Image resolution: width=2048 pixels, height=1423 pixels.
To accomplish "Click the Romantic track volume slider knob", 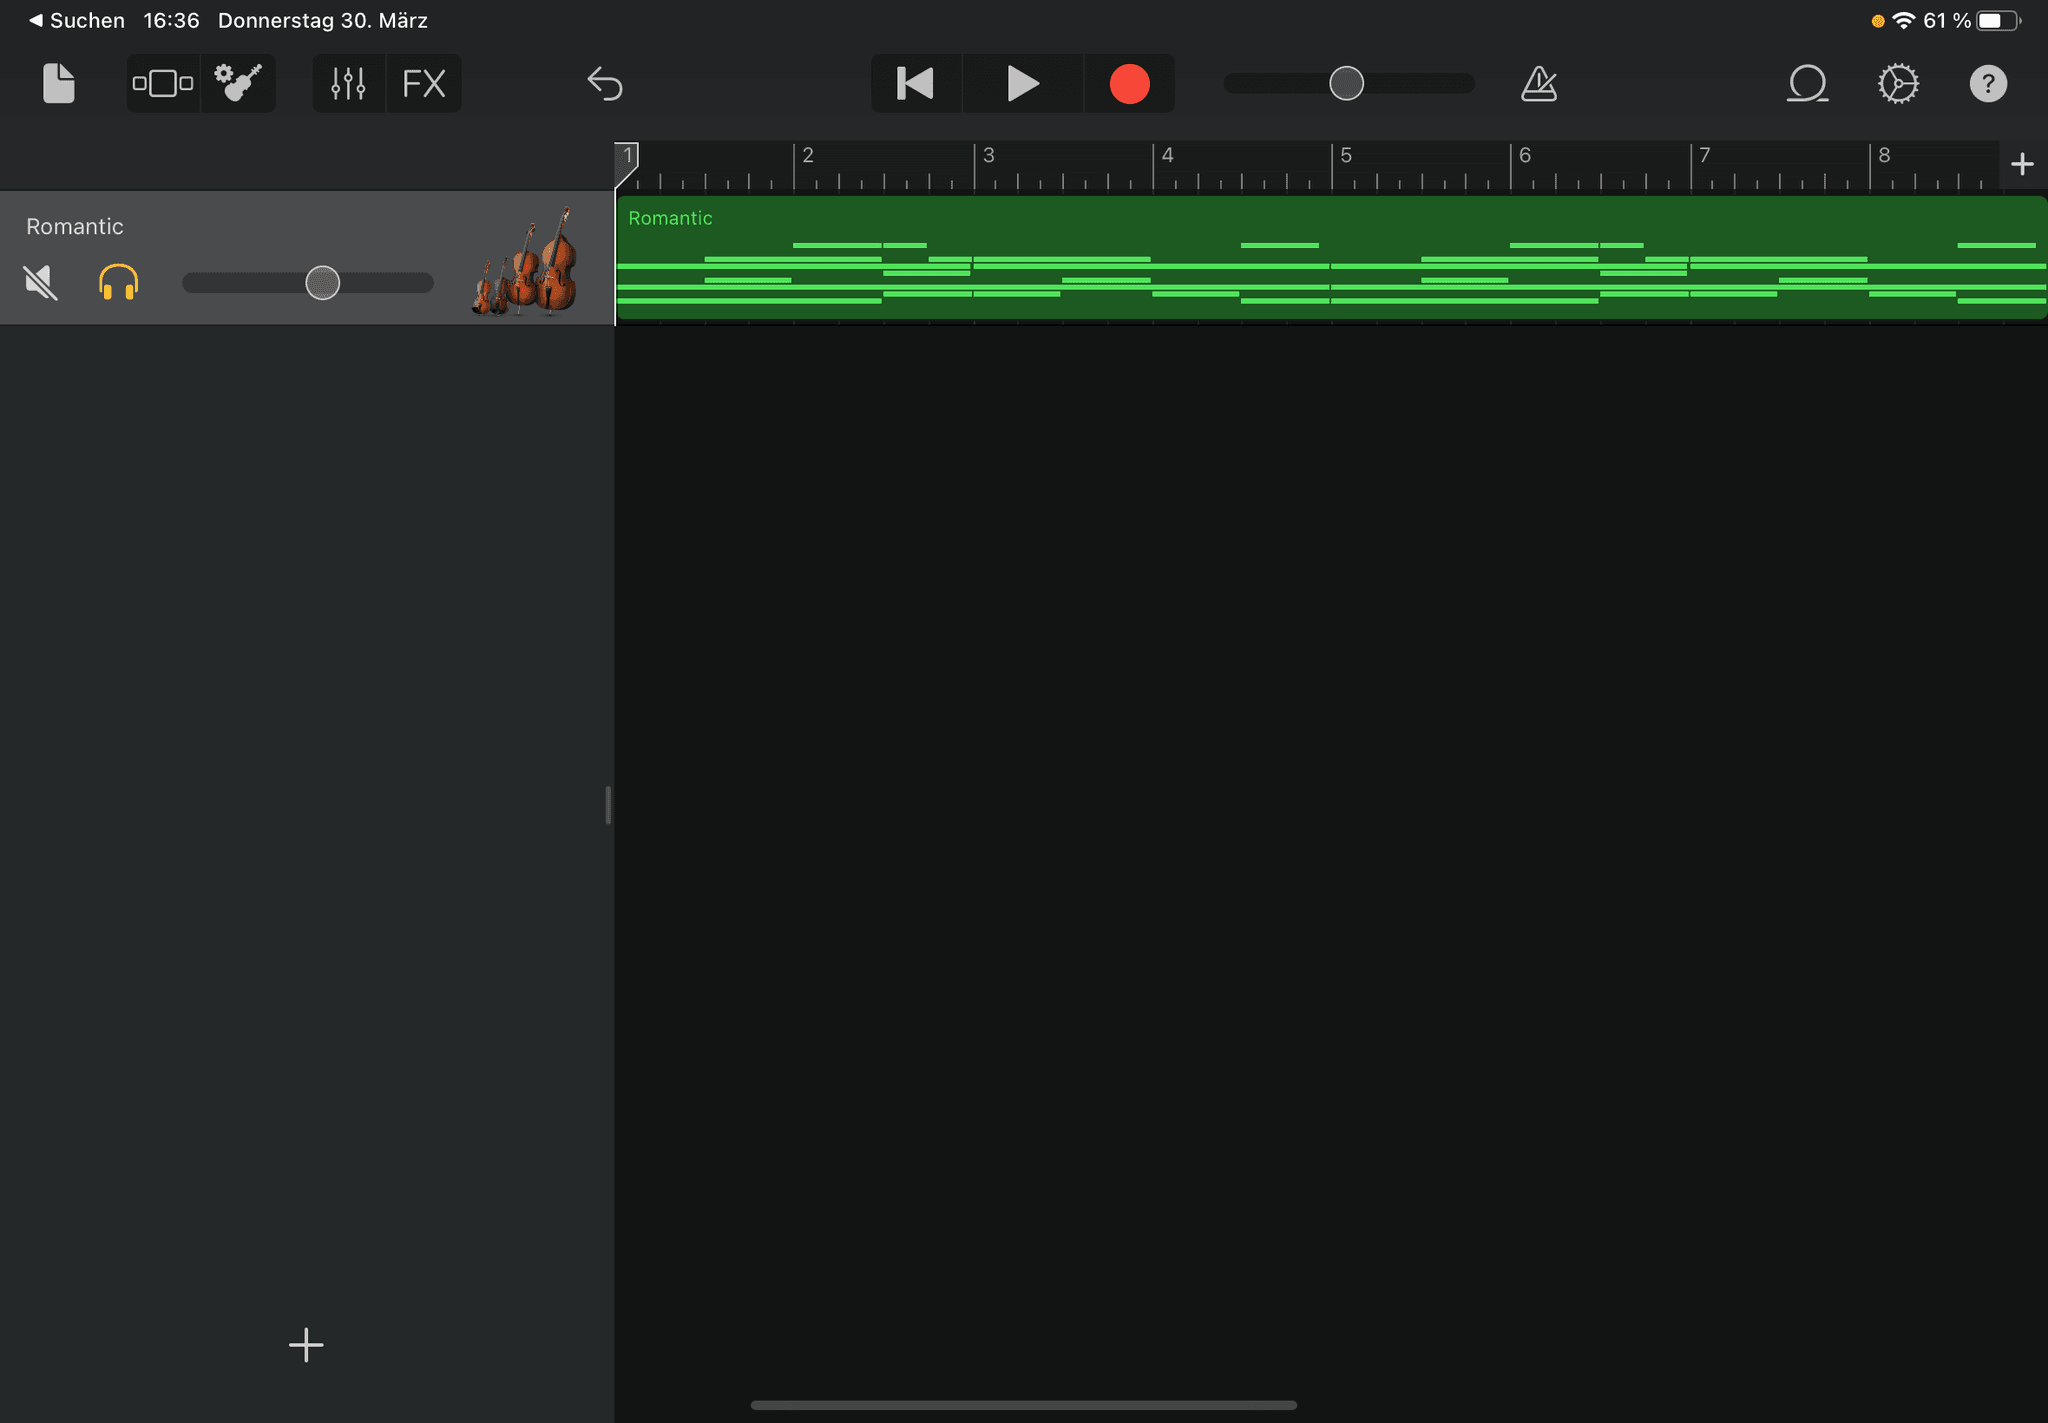I will click(322, 283).
